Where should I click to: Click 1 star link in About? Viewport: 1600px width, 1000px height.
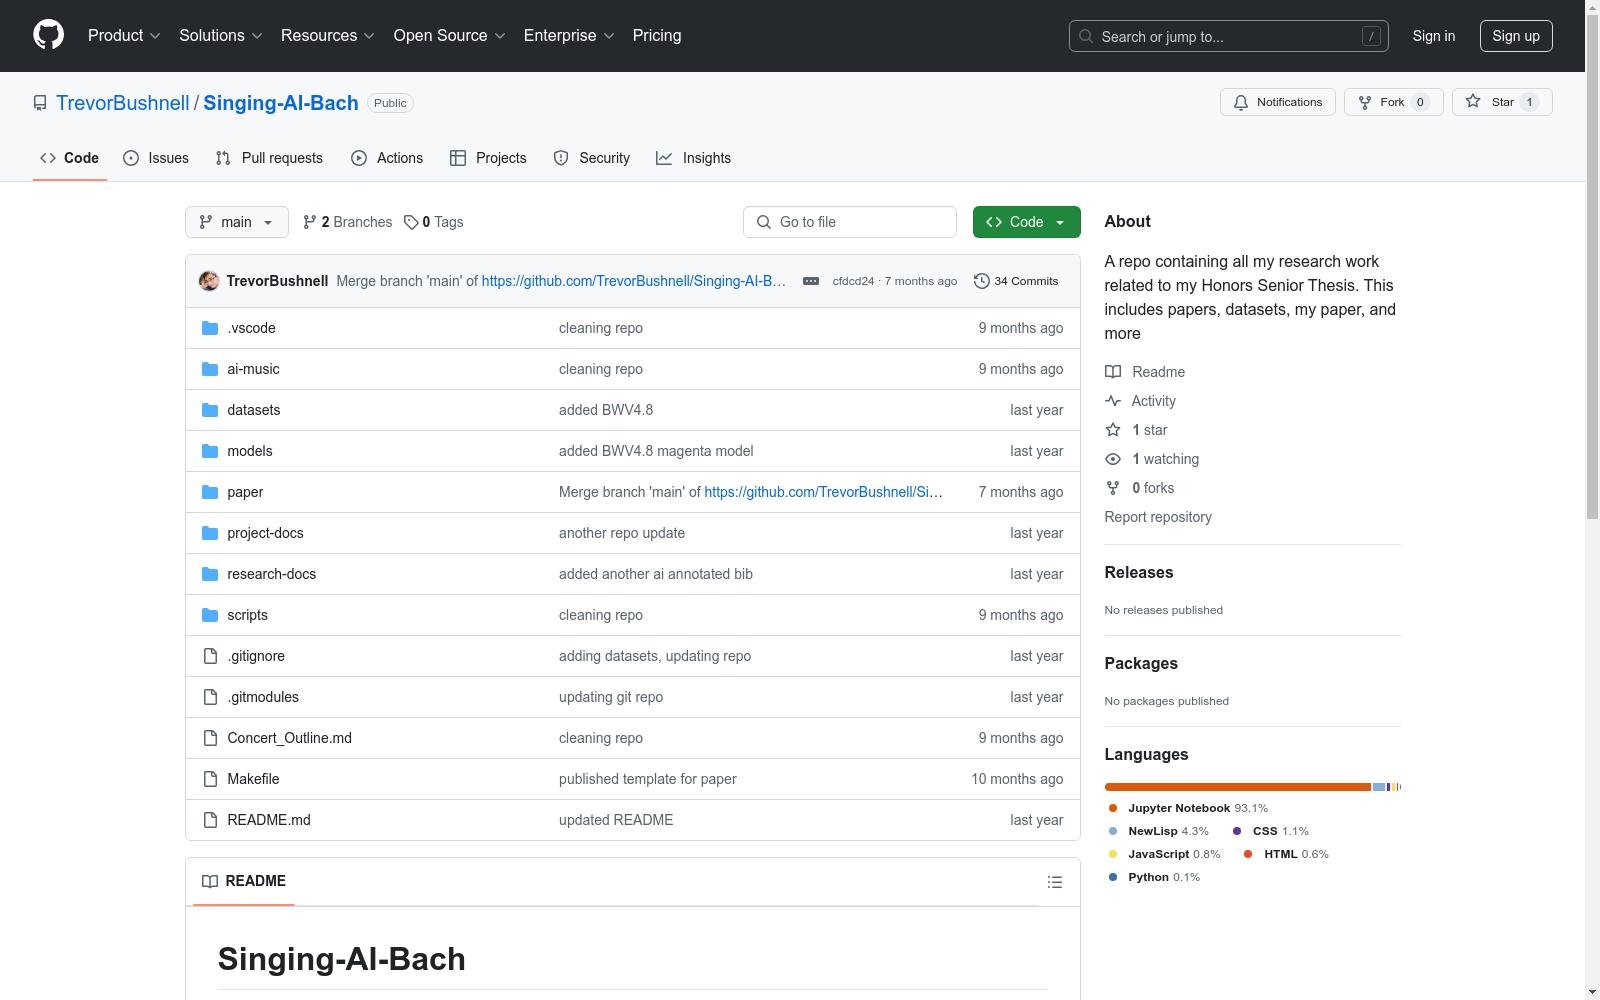point(1137,430)
